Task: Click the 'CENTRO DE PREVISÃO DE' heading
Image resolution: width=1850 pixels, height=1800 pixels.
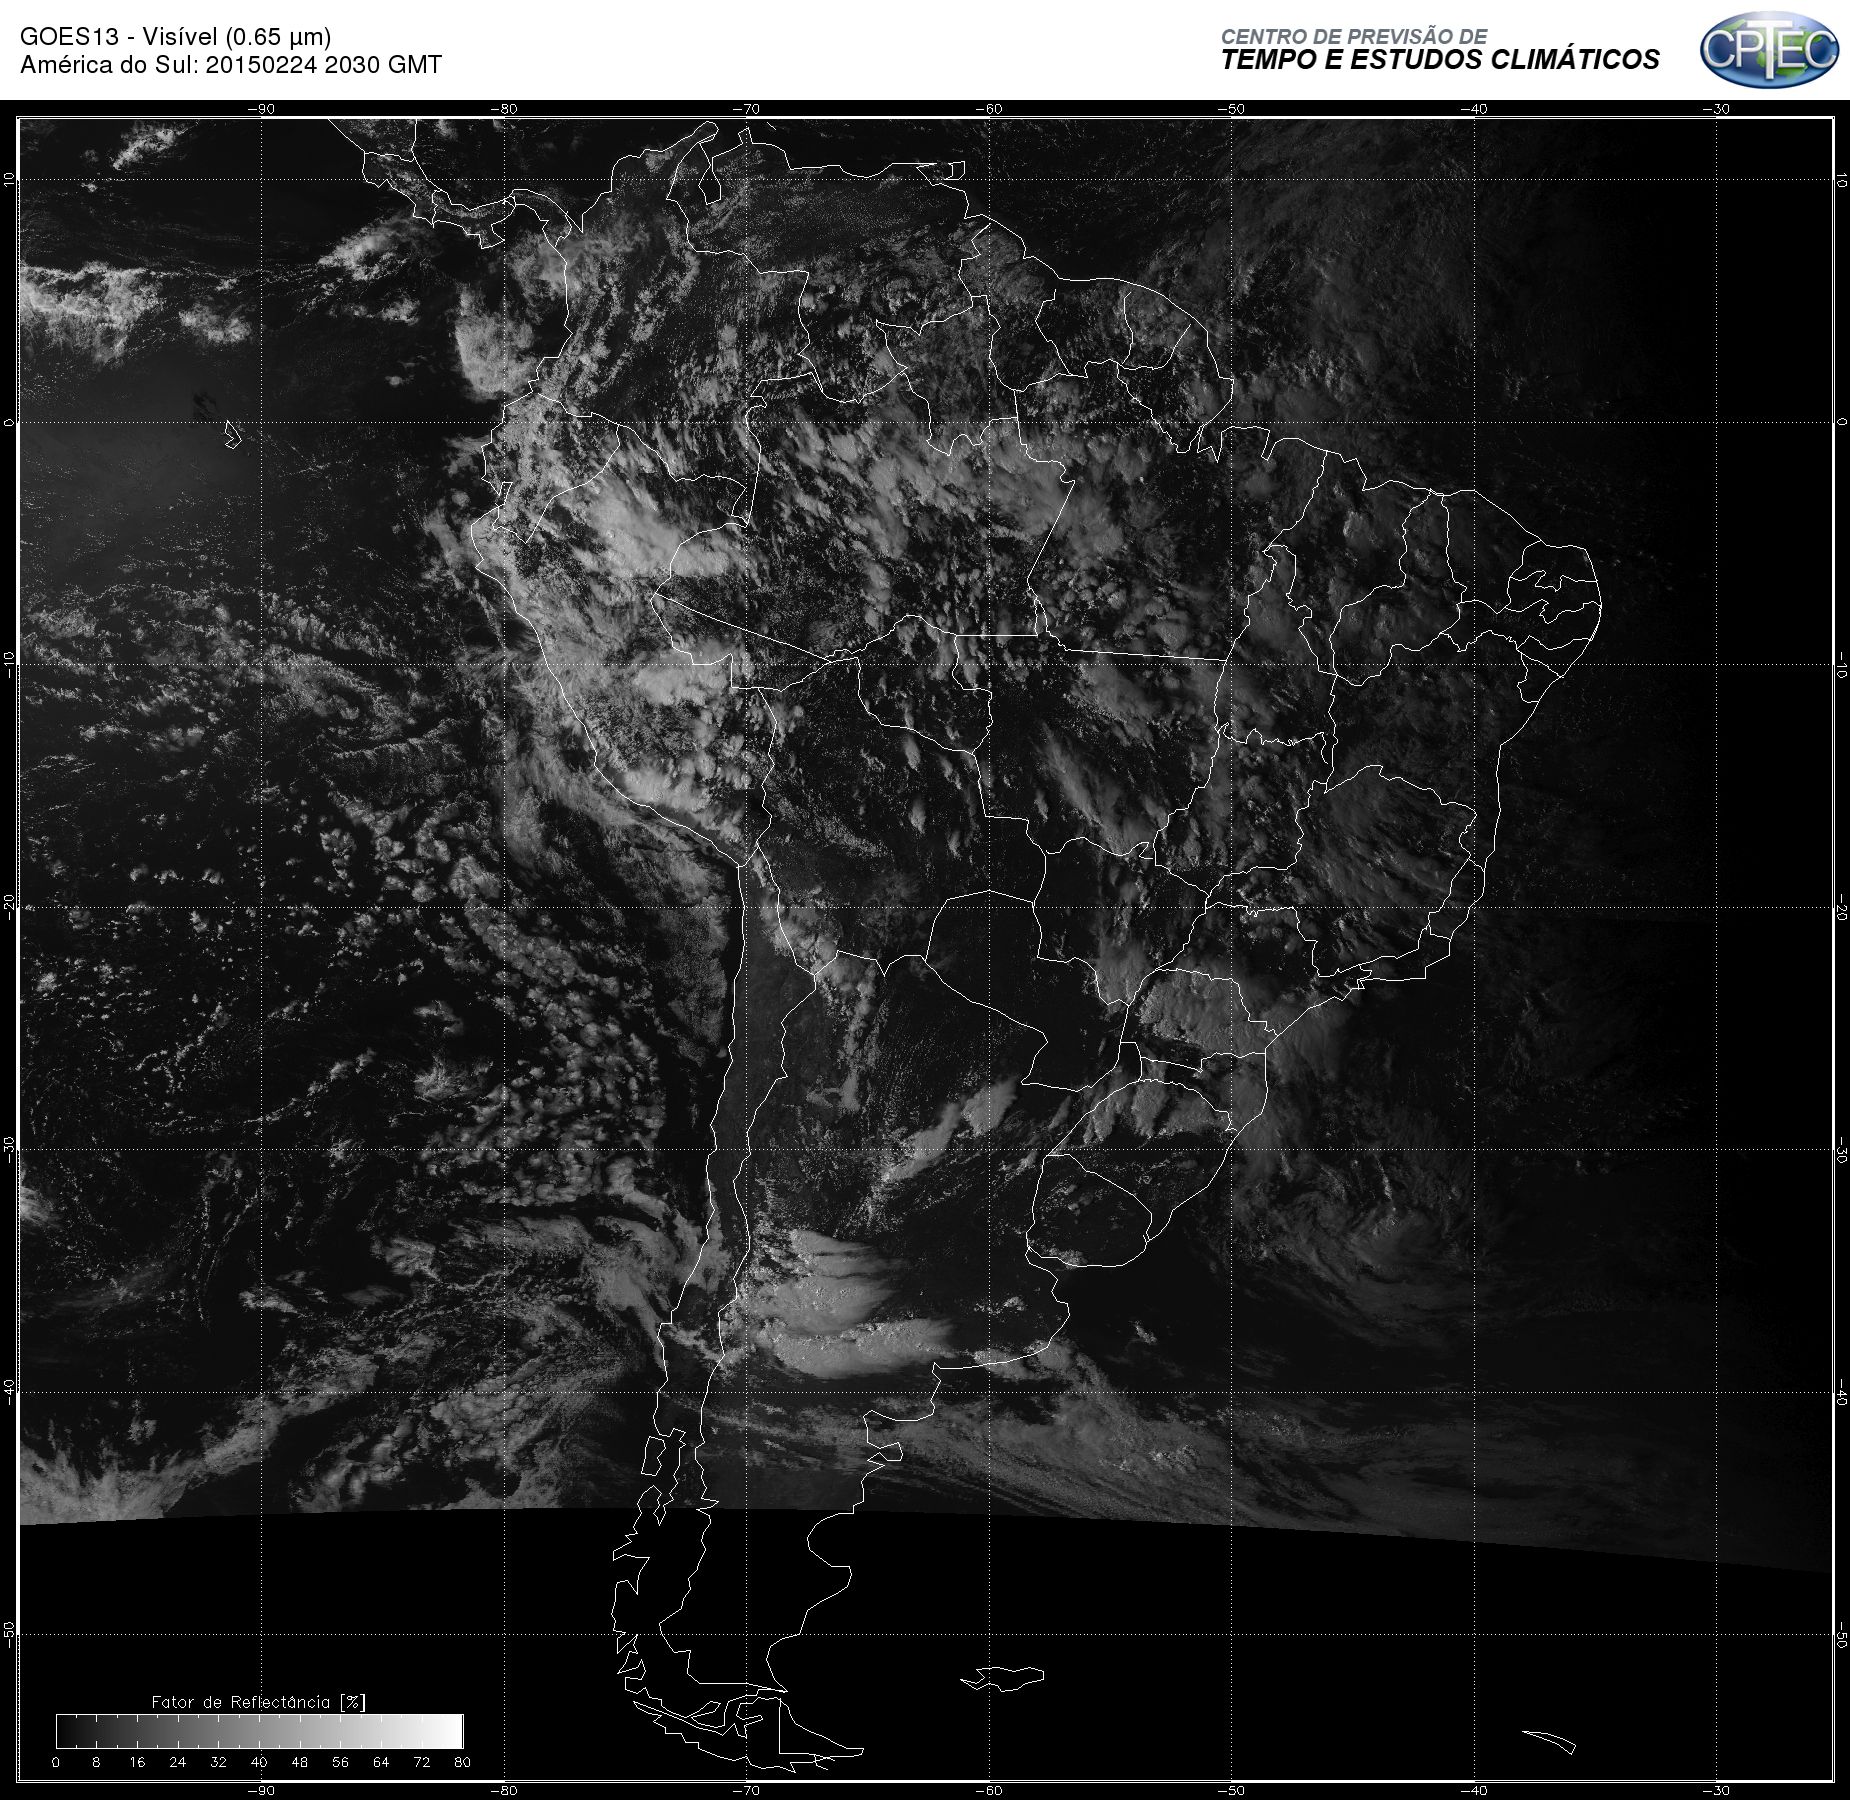Action: (x=1354, y=36)
